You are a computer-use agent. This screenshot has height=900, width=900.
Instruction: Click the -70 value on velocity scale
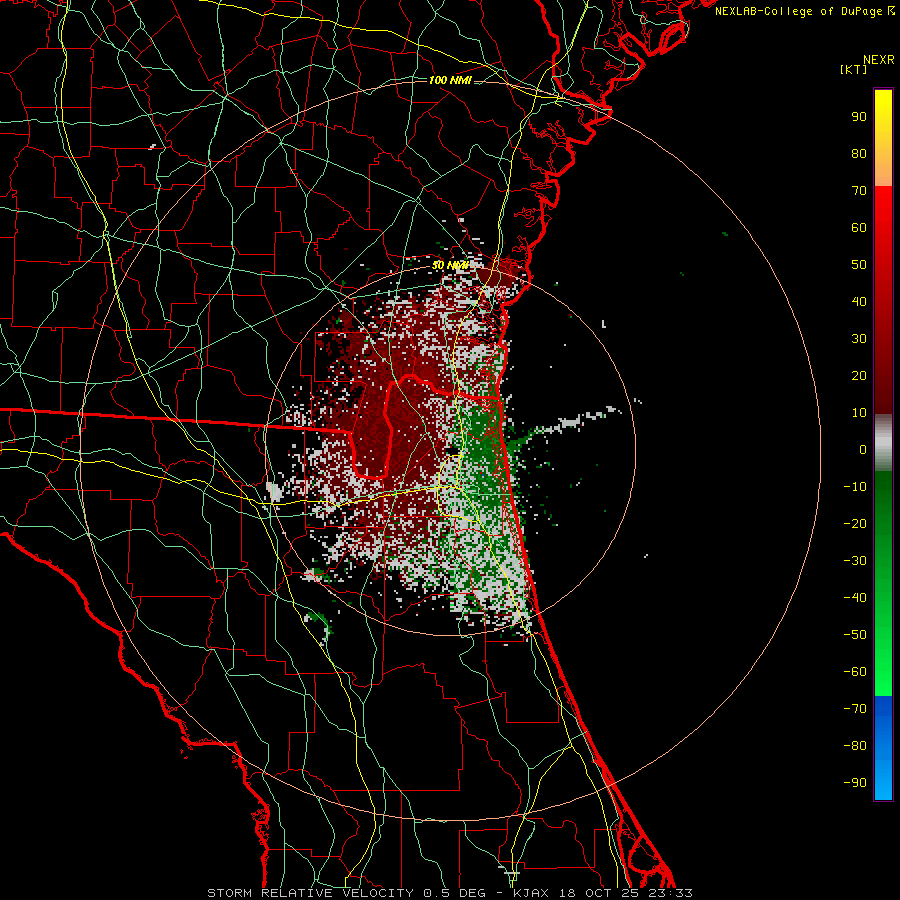855,709
